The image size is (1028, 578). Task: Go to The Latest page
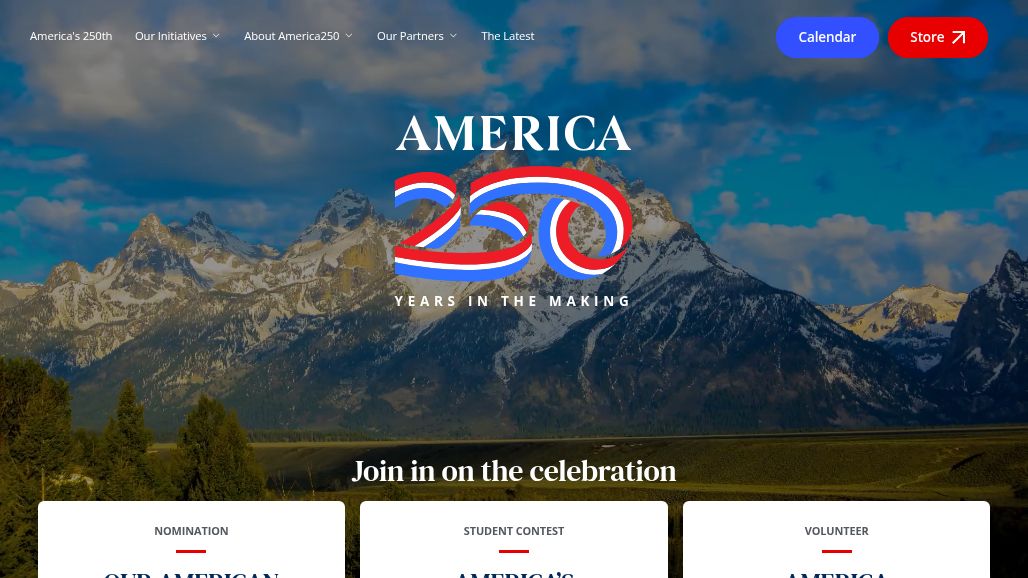(x=507, y=36)
